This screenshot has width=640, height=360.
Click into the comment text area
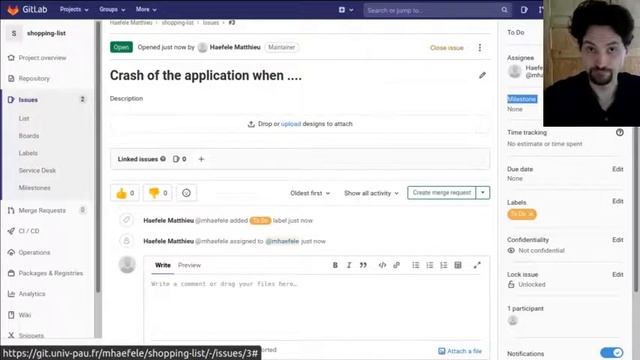coord(317,308)
